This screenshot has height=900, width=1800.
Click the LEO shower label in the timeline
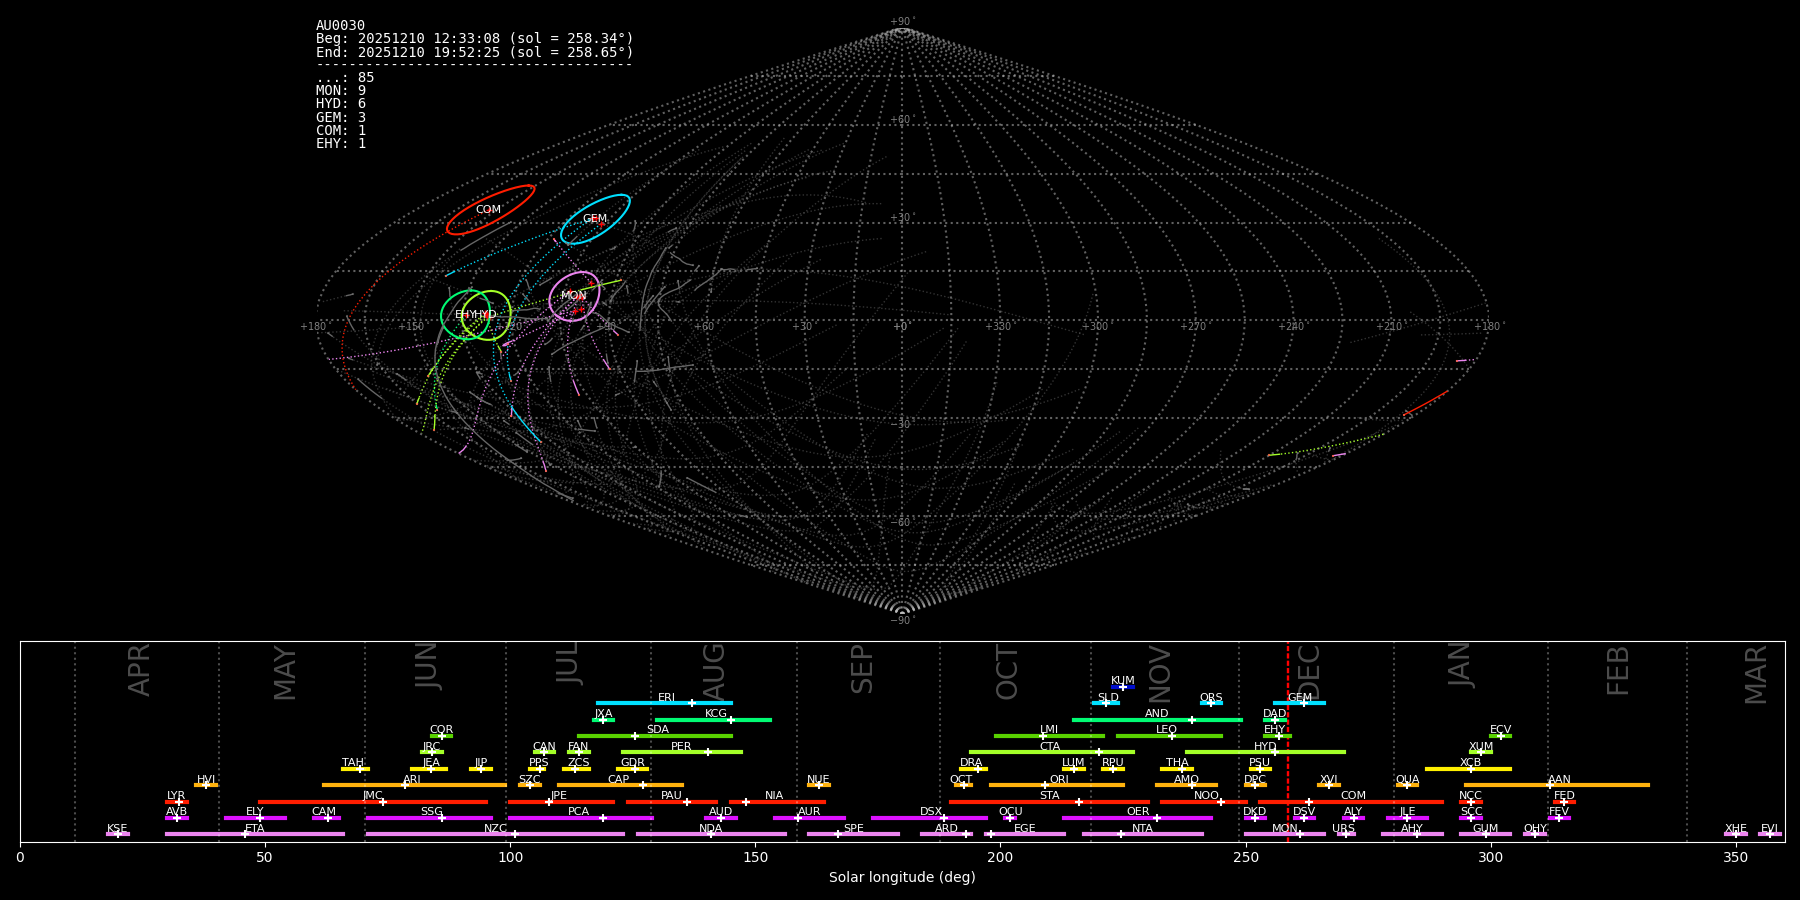tap(1167, 730)
